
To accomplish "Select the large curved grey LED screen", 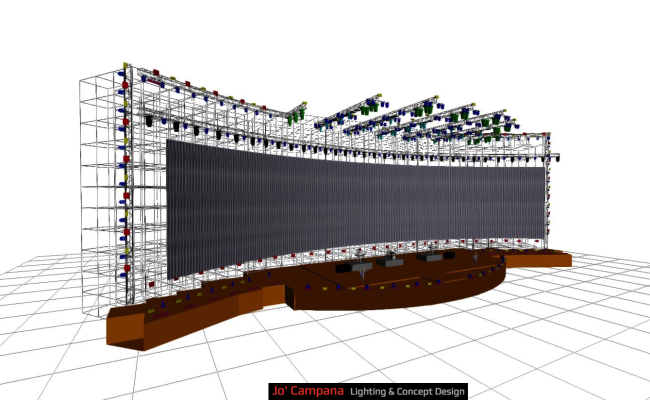I will point(356,208).
